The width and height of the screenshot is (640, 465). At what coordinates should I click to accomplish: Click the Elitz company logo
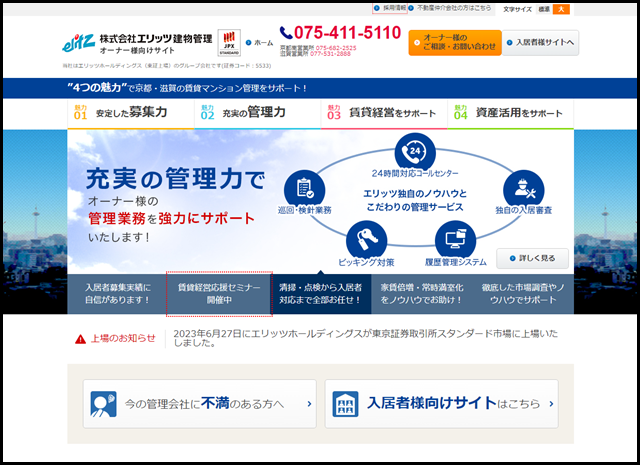[78, 43]
